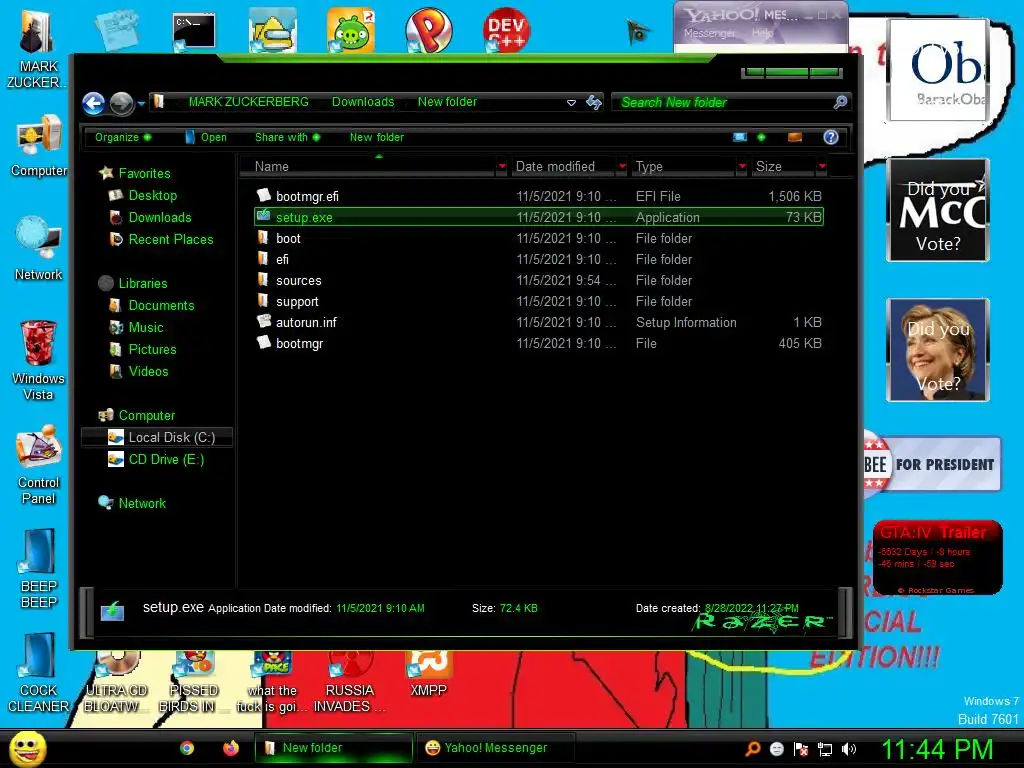Open the Organize menu
Viewport: 1024px width, 768px height.
(123, 137)
